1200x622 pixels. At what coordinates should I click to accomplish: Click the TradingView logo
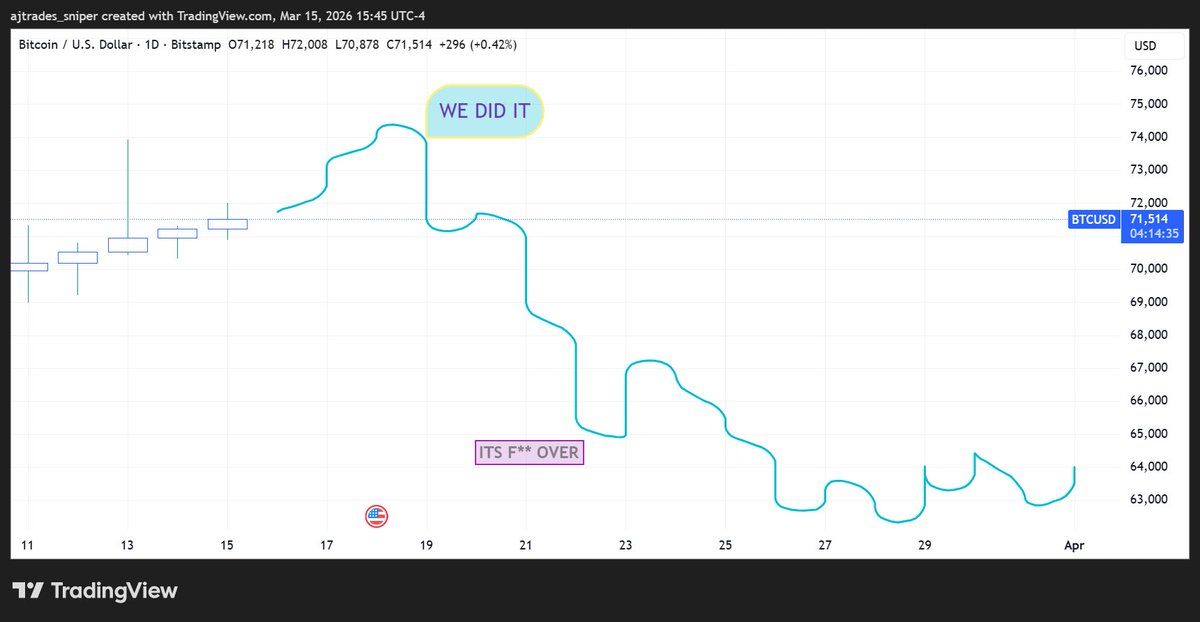coord(95,590)
